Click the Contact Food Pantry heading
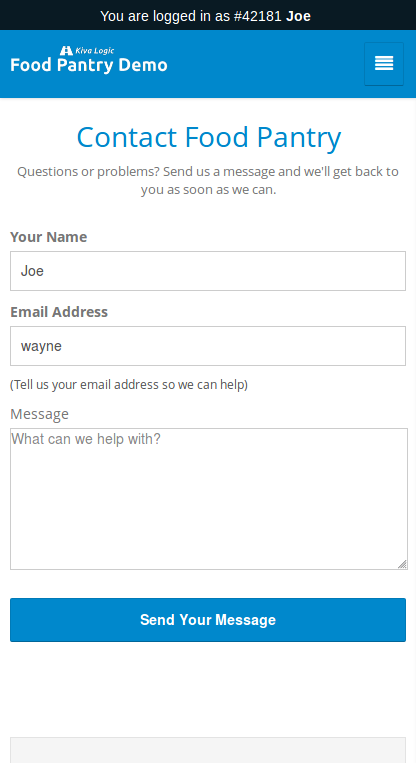Screen dimensions: 416x763 point(209,137)
